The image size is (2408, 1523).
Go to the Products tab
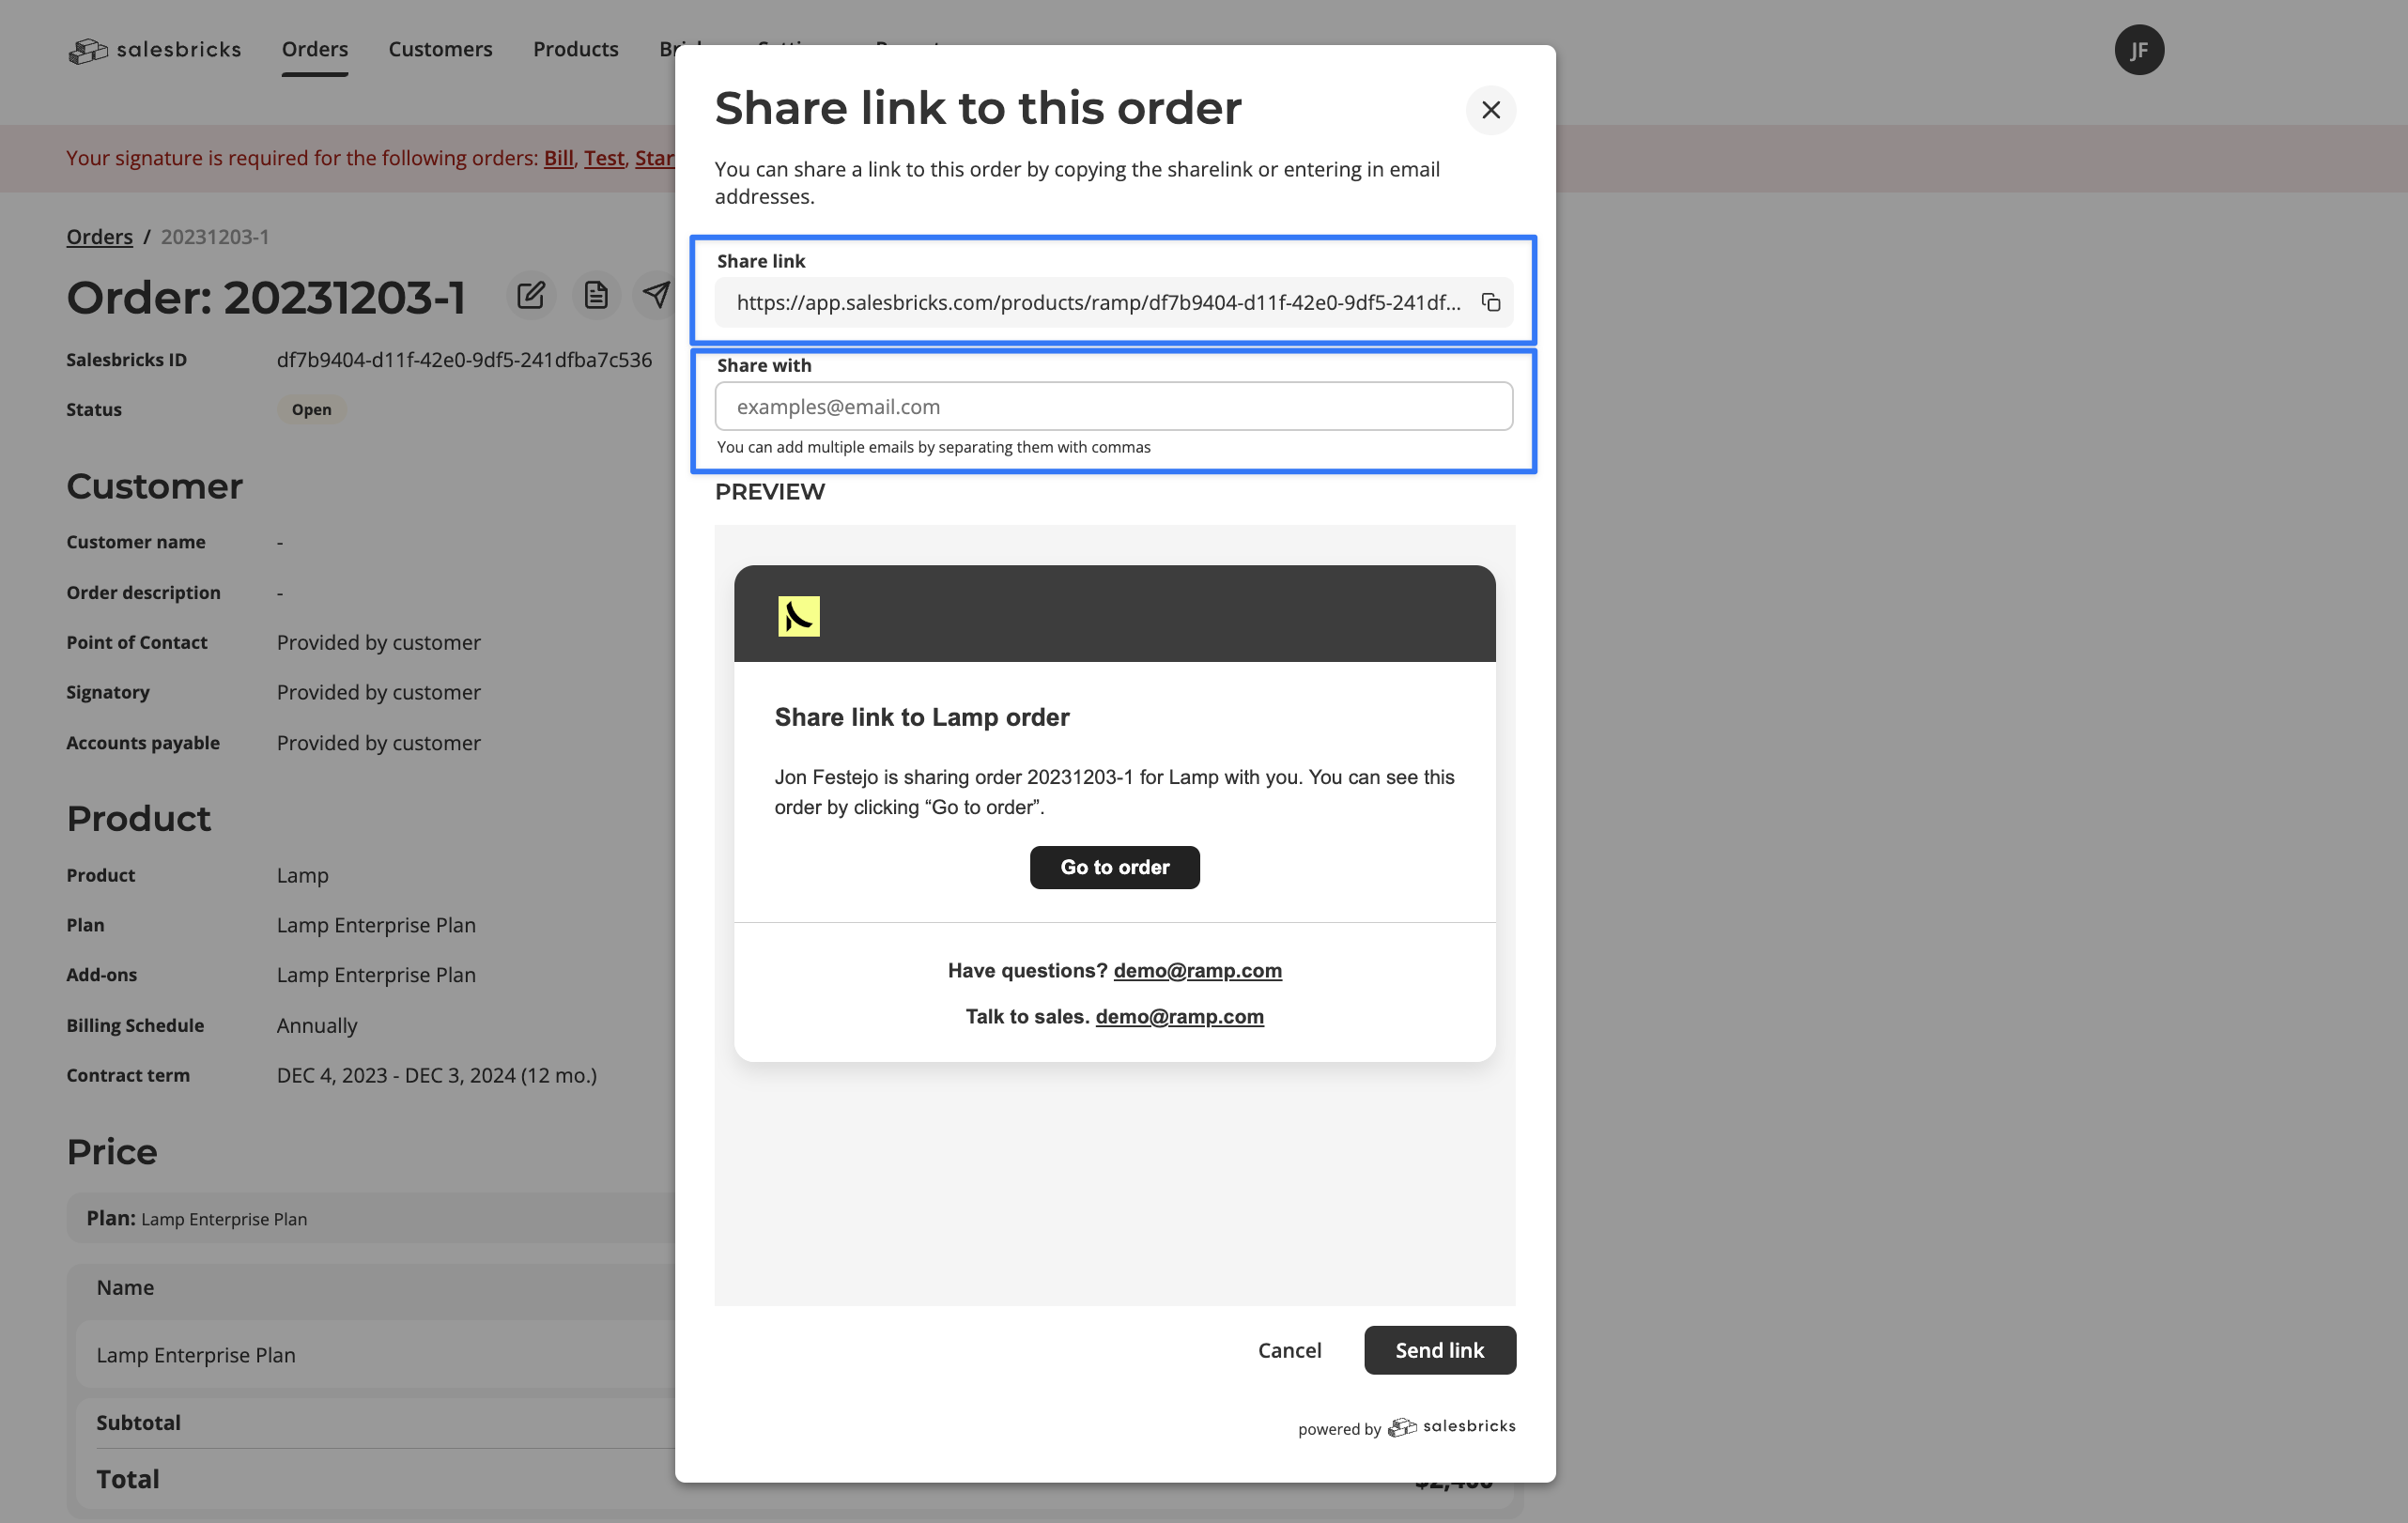(x=575, y=49)
